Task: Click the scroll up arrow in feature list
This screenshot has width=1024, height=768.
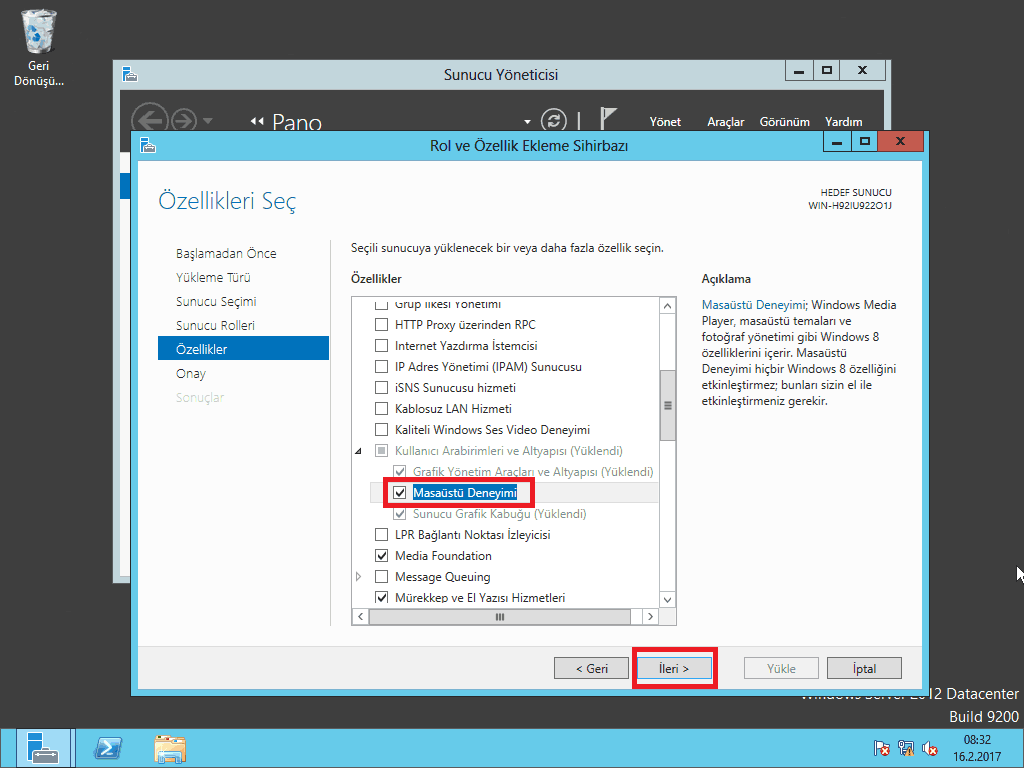Action: point(667,306)
